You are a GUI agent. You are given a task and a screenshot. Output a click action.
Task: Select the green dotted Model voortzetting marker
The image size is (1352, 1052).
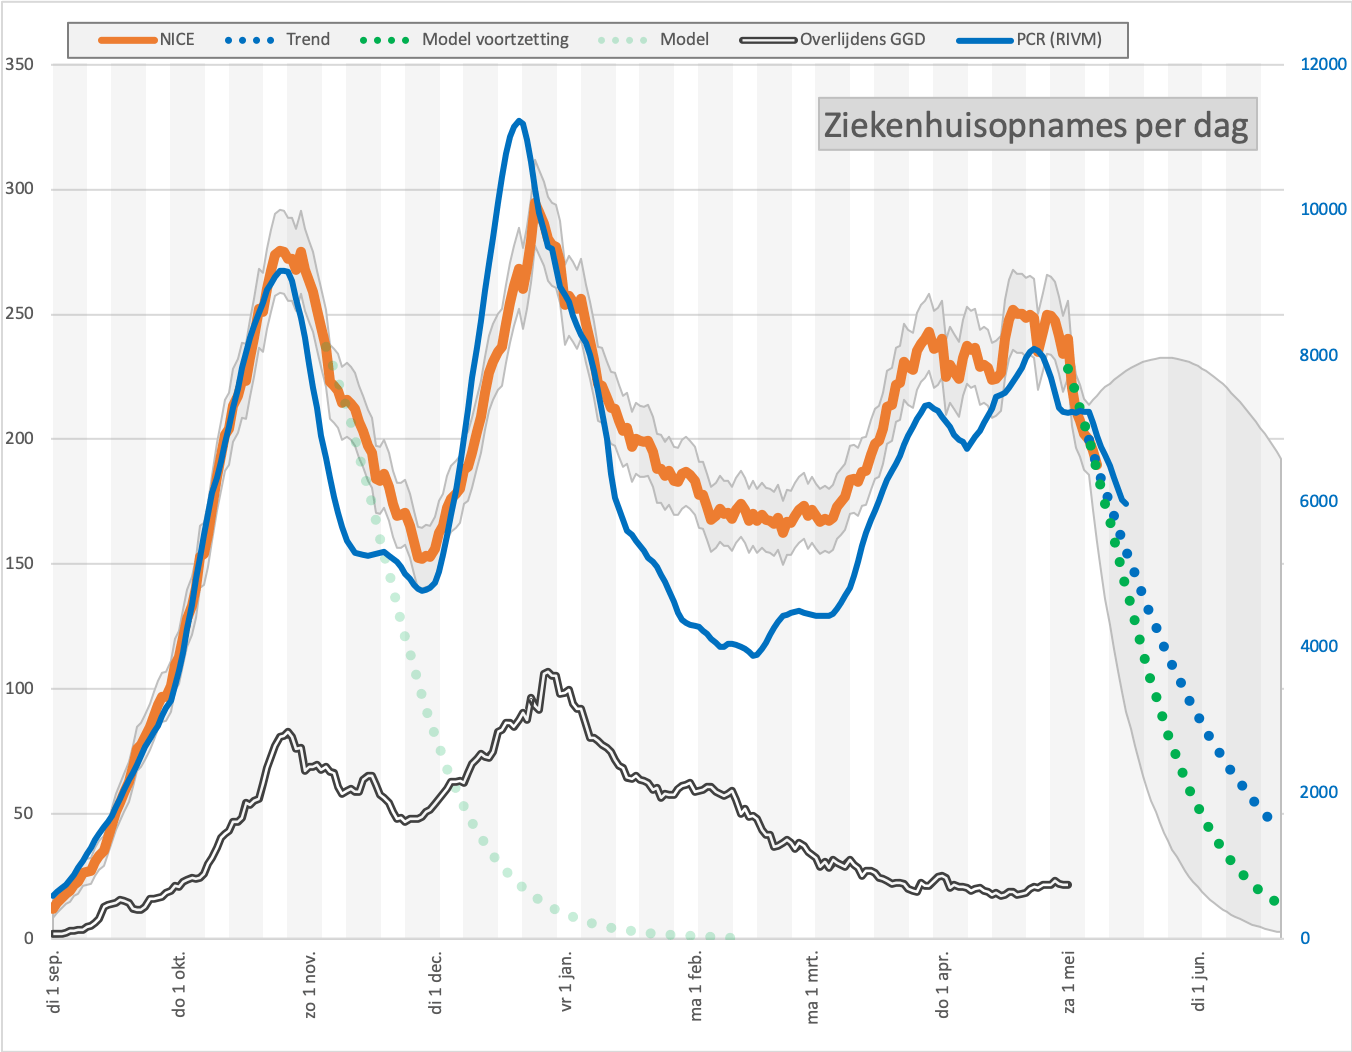coord(385,40)
